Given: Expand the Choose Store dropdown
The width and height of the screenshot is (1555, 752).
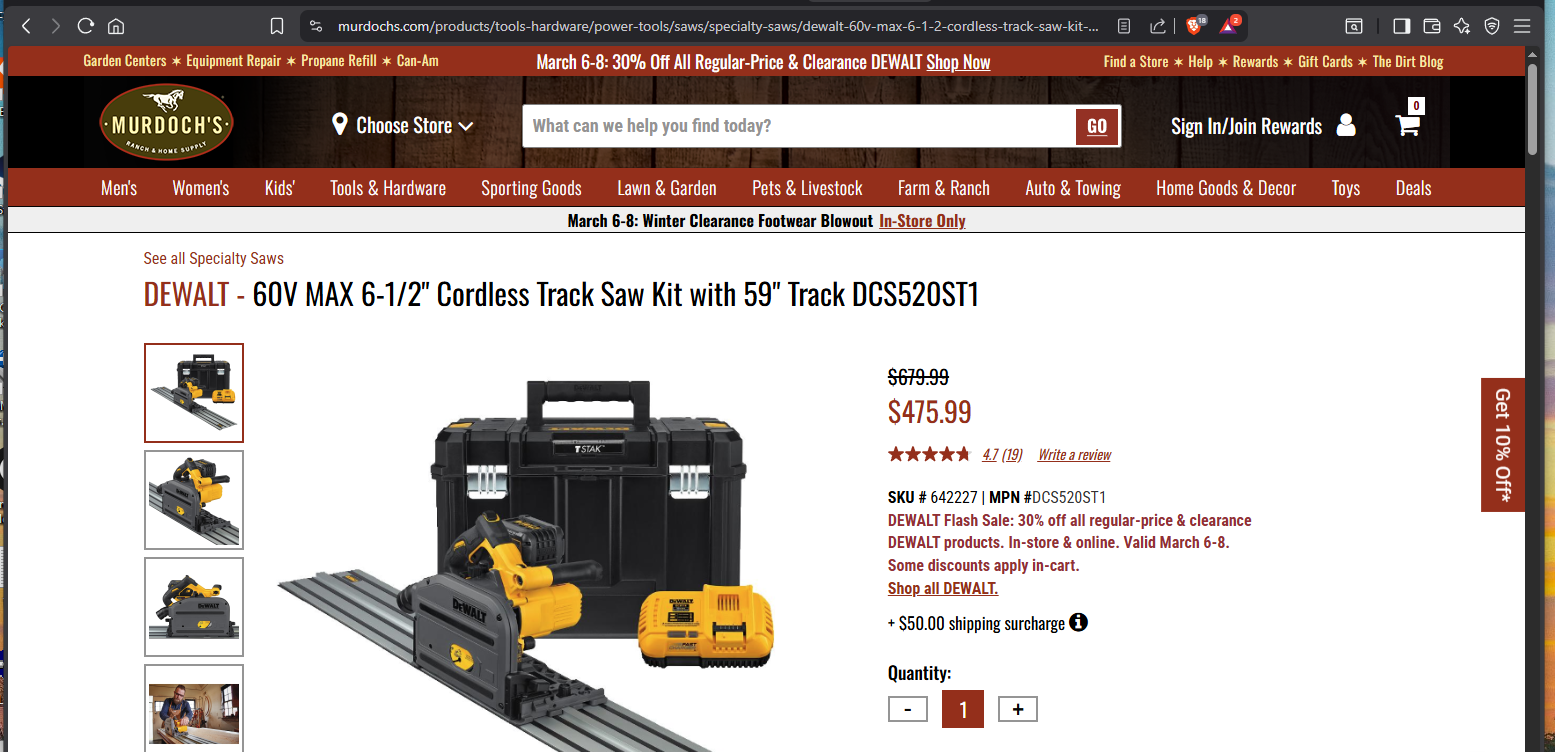Looking at the screenshot, I should click(403, 126).
